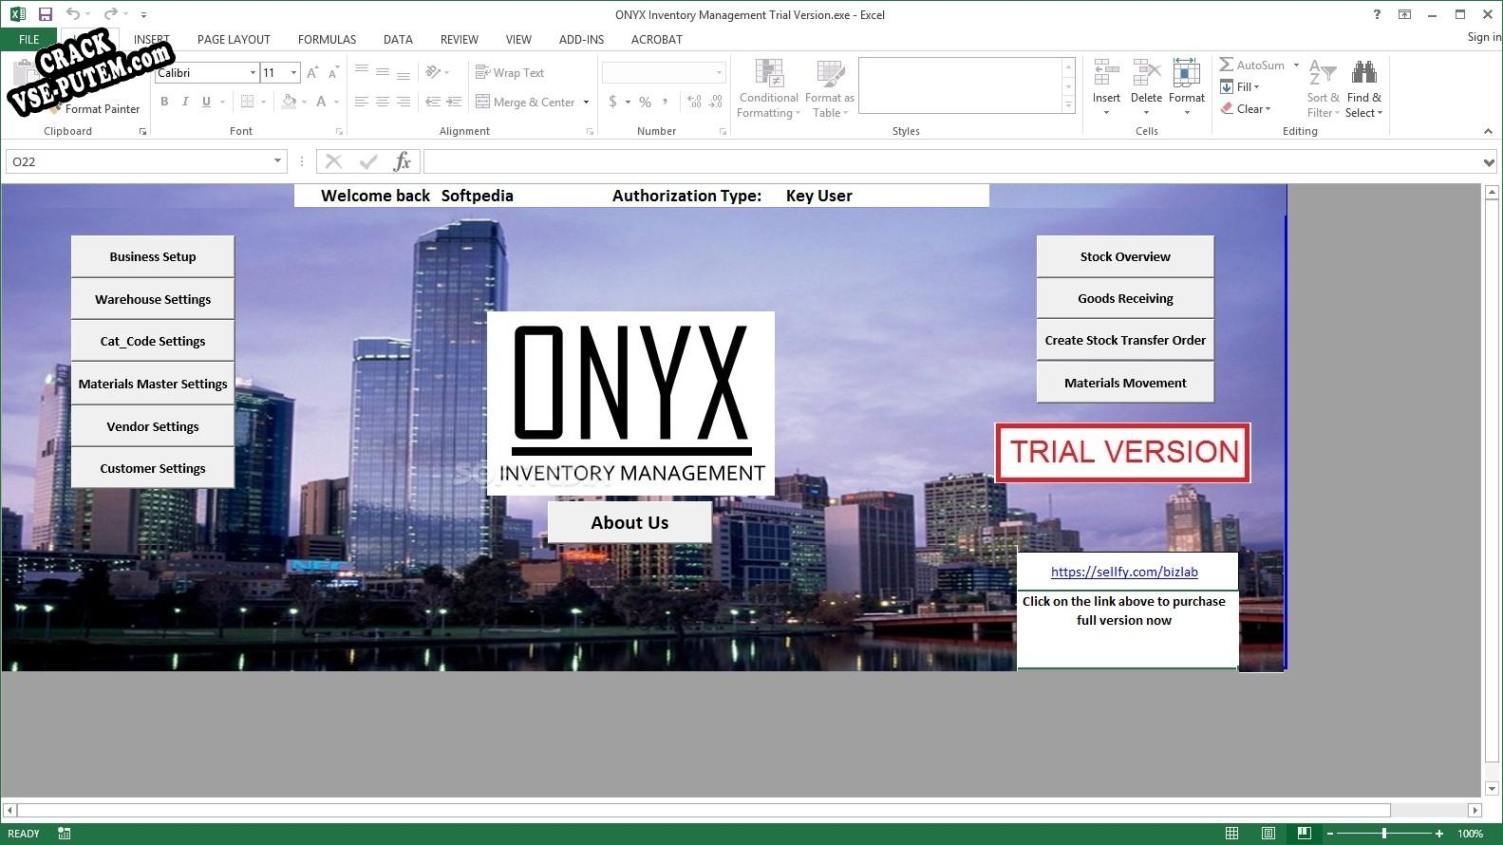This screenshot has height=845, width=1503.
Task: Toggle Italic formatting
Action: pos(185,102)
